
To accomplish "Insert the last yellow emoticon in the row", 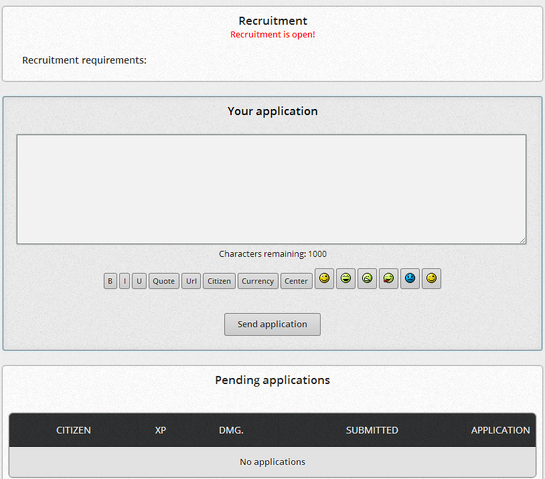I will (x=431, y=278).
